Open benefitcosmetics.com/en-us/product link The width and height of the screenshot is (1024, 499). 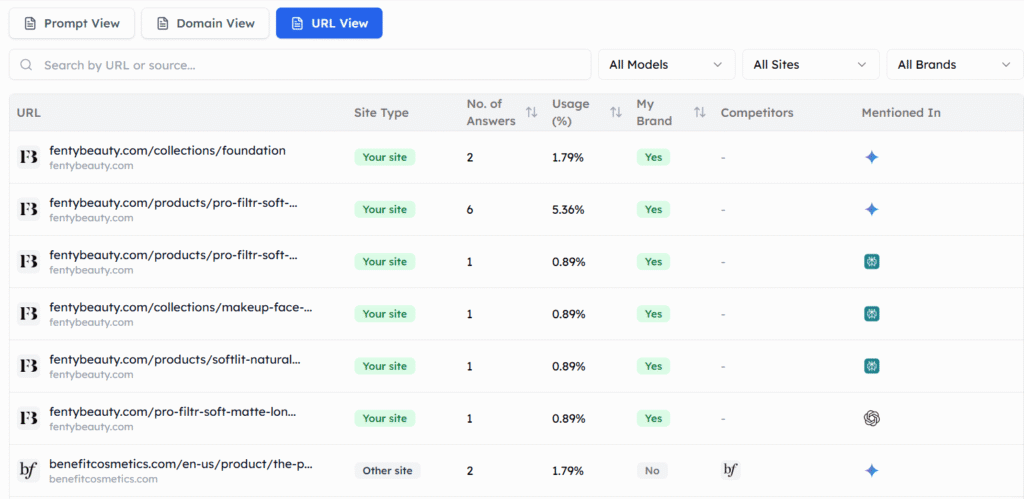[181, 464]
